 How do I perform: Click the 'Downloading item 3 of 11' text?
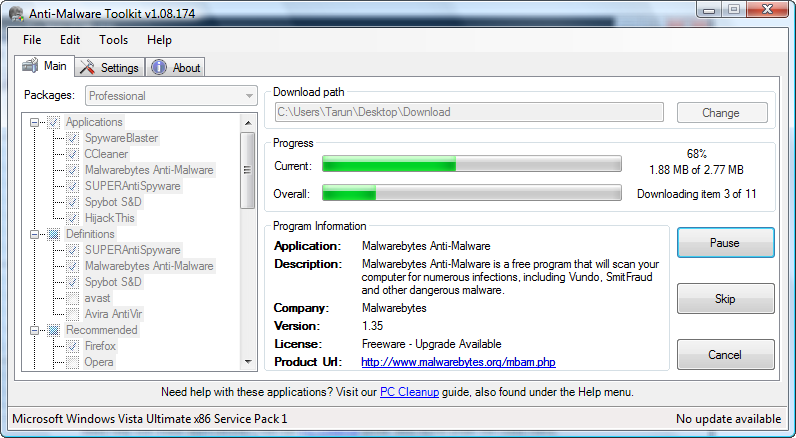tap(696, 194)
